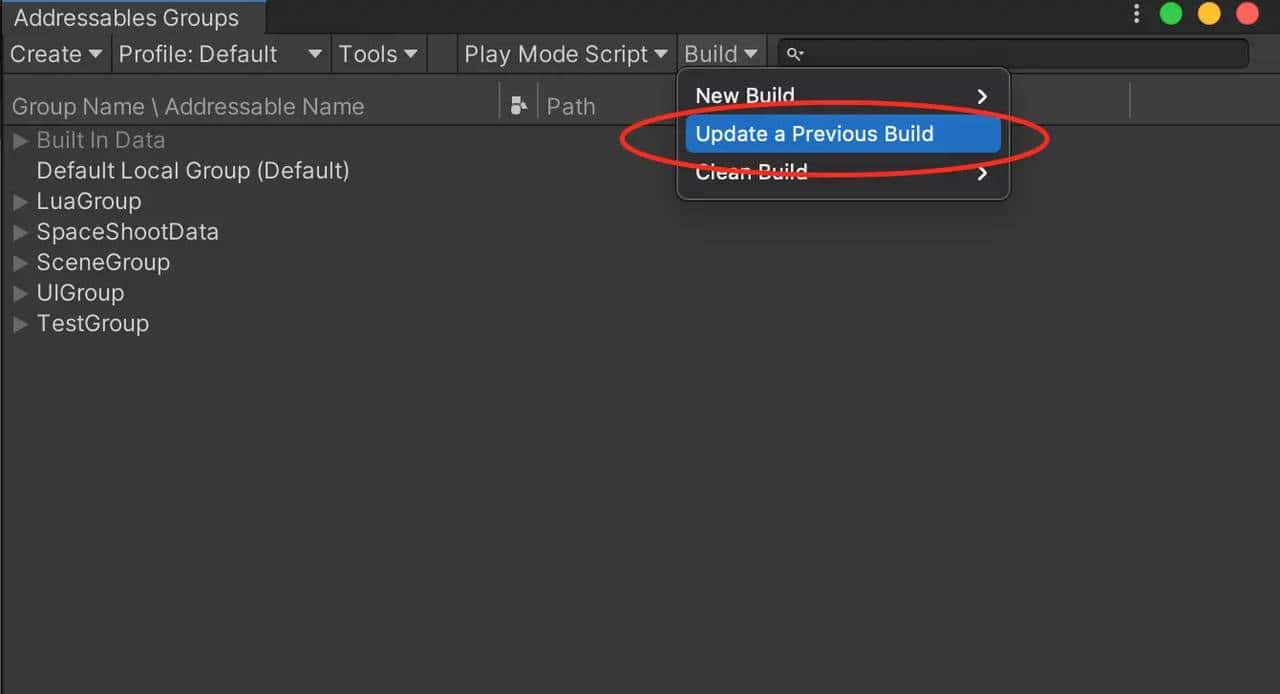Open the Build dropdown

tap(721, 53)
